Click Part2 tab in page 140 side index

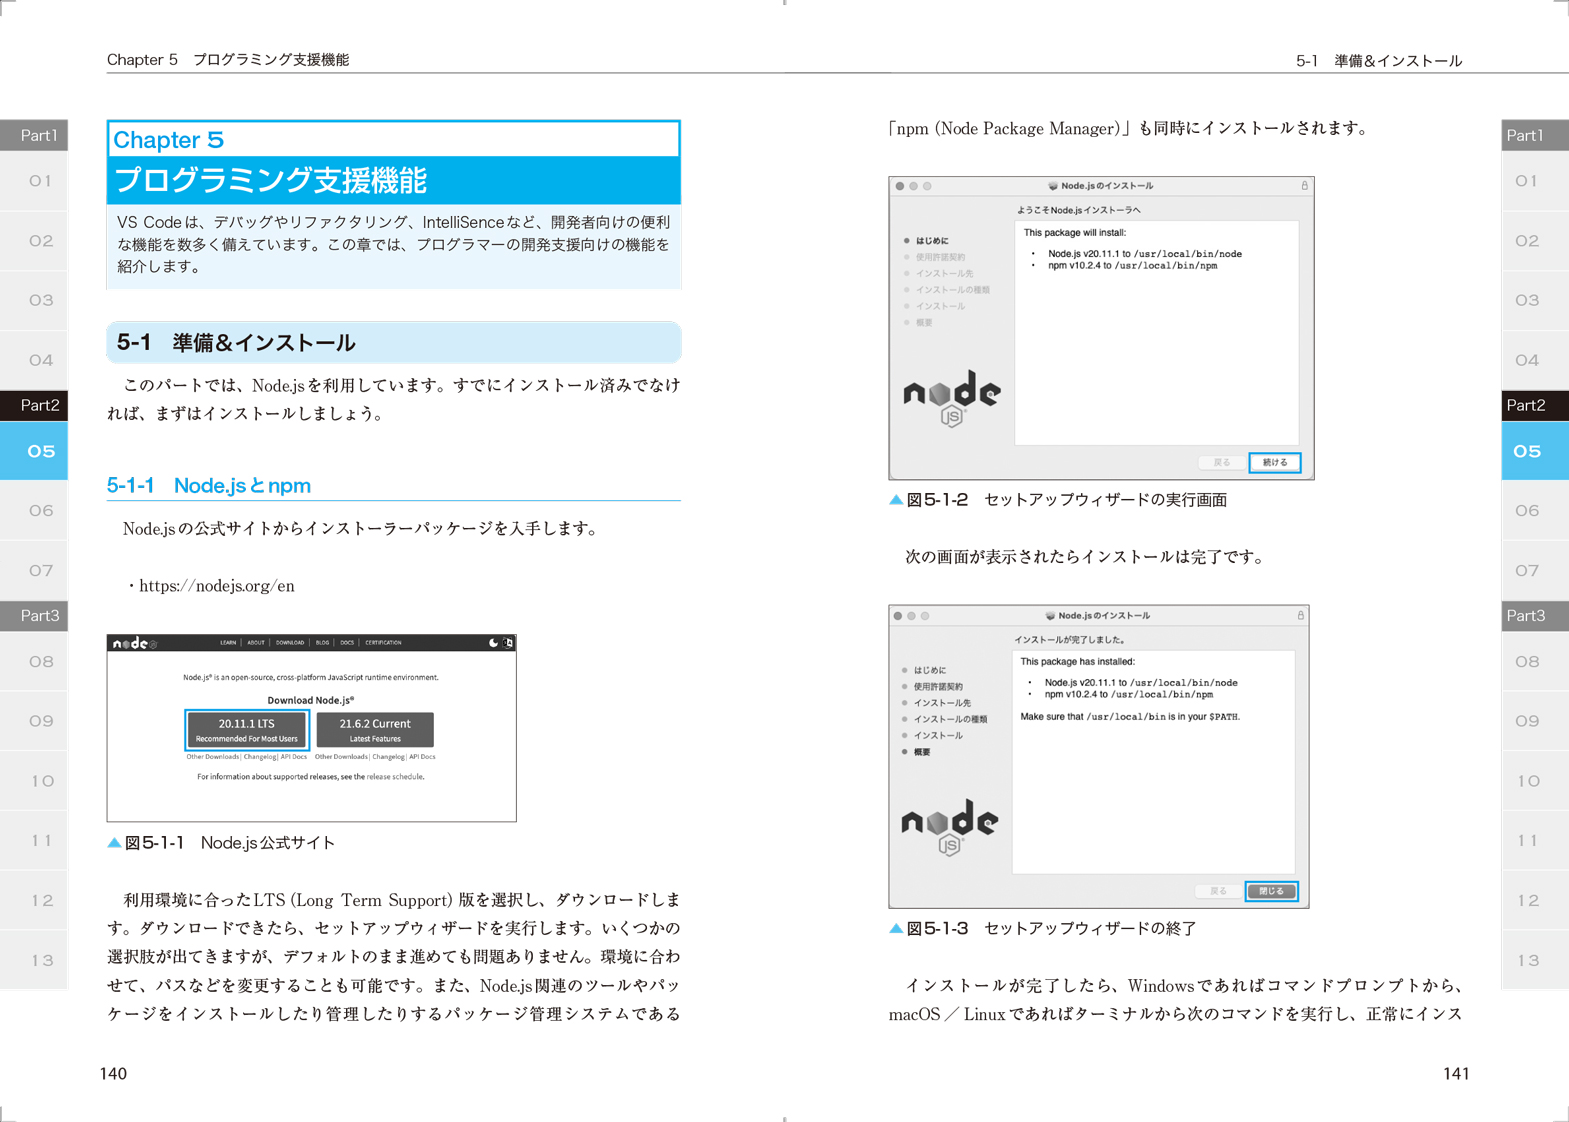[x=34, y=405]
